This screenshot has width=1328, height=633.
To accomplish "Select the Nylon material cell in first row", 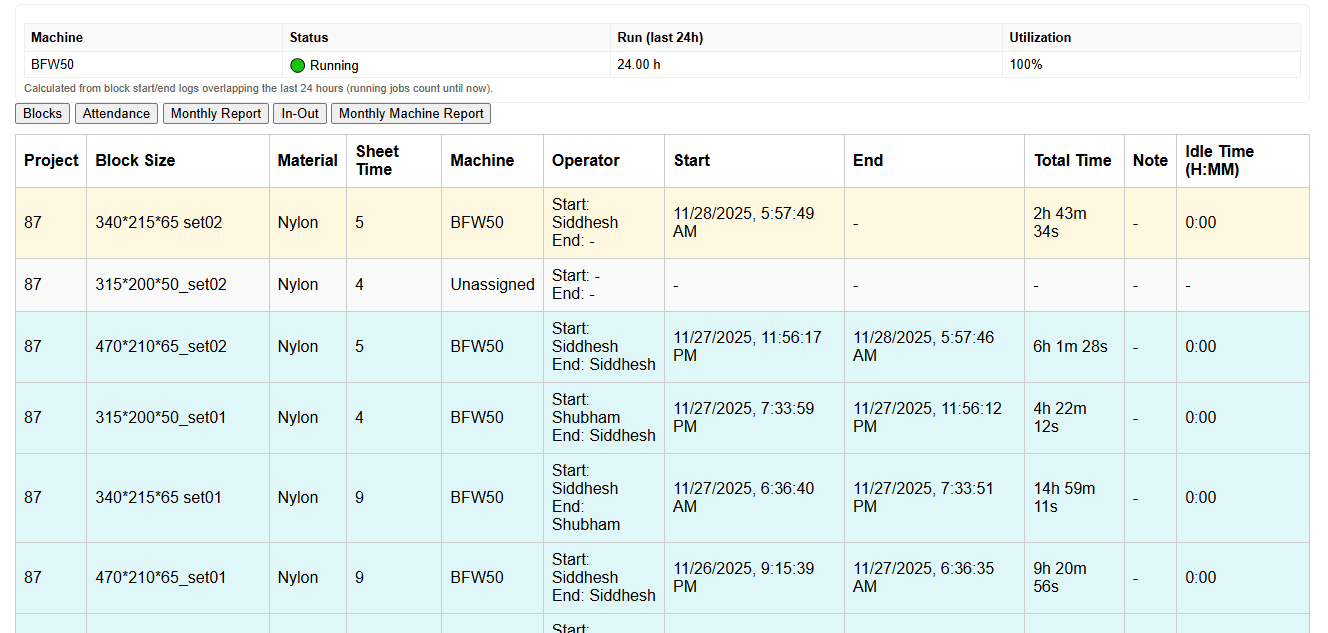I will pyautogui.click(x=297, y=222).
